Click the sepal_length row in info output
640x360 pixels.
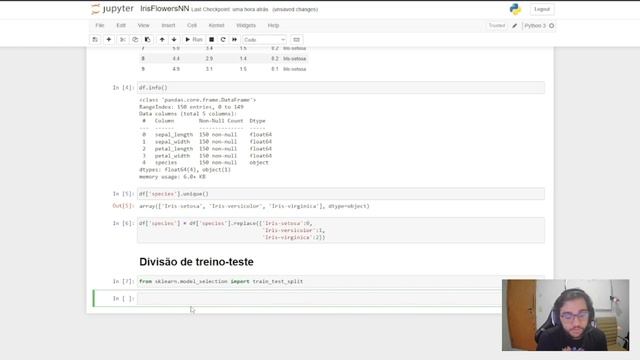(x=206, y=134)
